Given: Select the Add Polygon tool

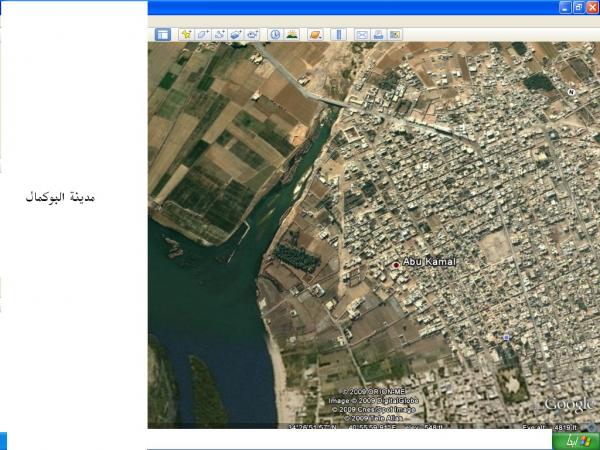Looking at the screenshot, I should point(202,34).
